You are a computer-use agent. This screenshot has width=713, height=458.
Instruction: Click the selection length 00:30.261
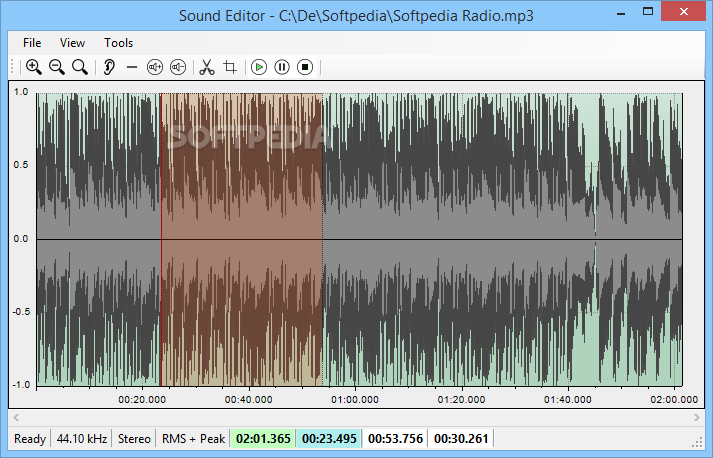(x=461, y=439)
